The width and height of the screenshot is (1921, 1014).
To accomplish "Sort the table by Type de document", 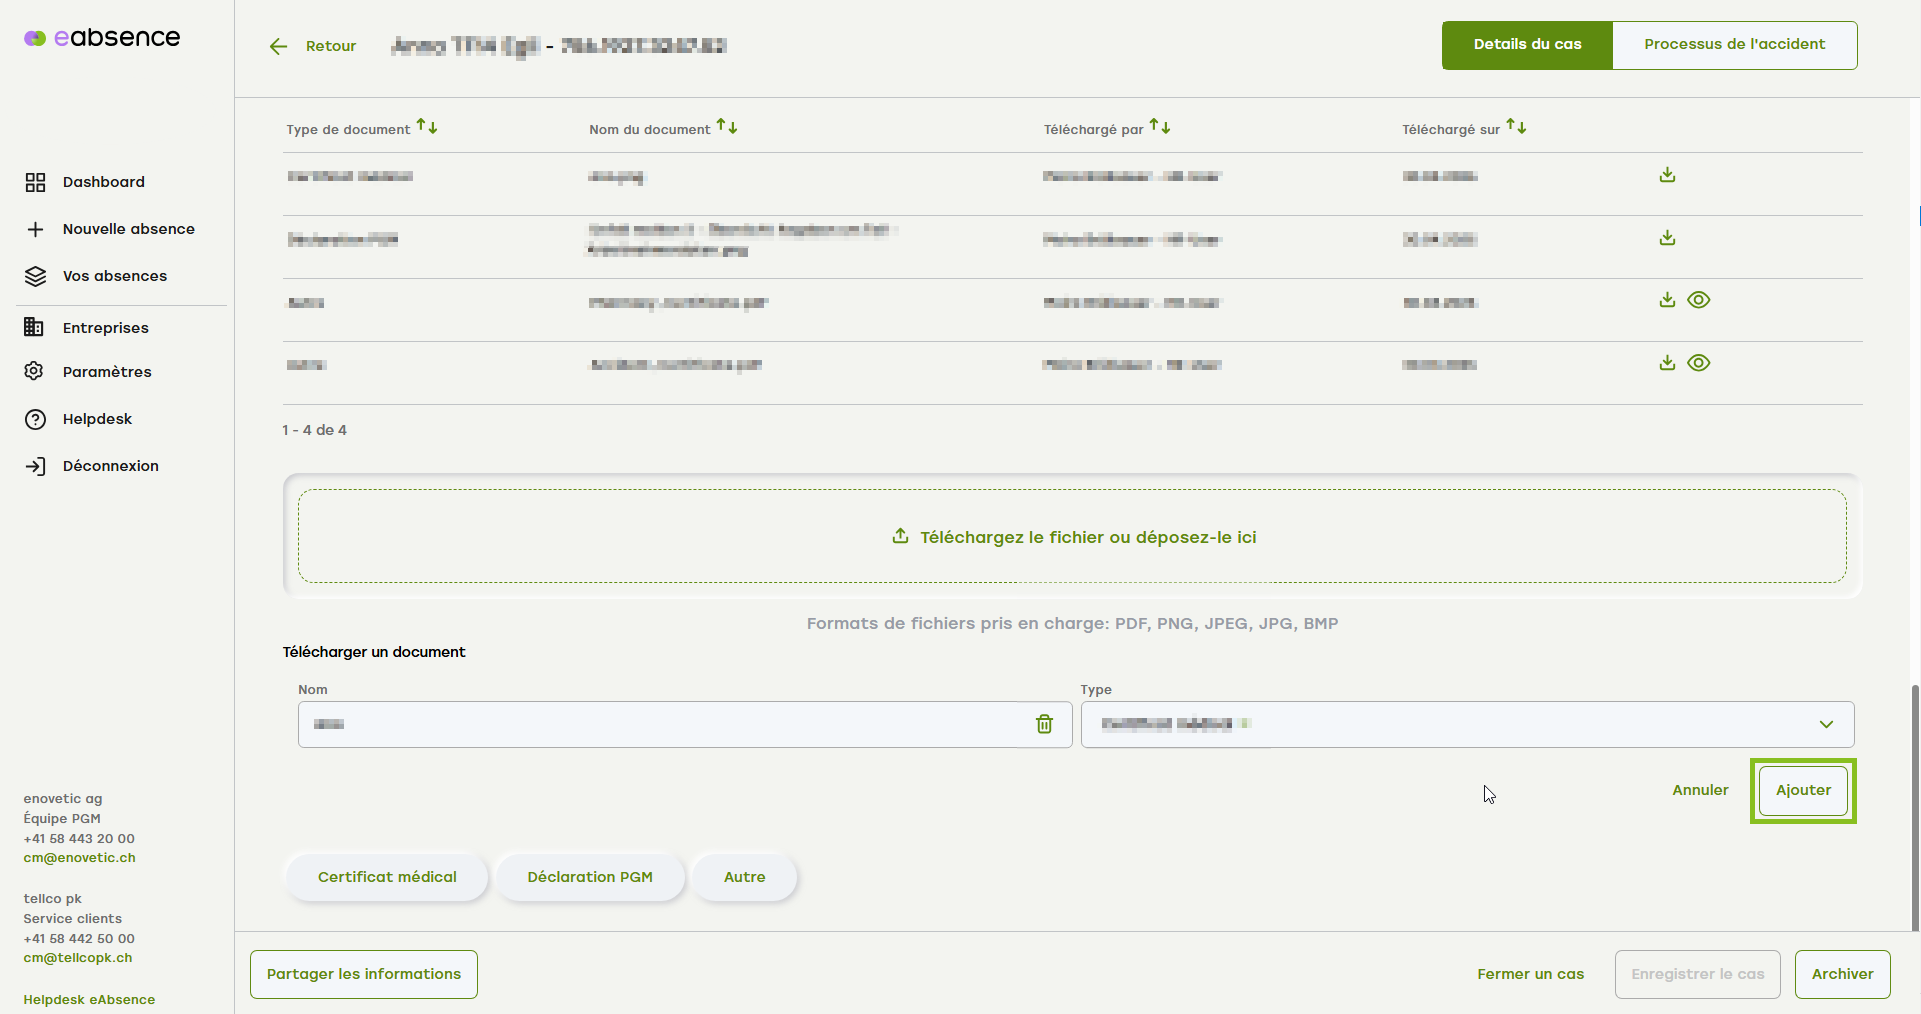I will click(x=427, y=127).
